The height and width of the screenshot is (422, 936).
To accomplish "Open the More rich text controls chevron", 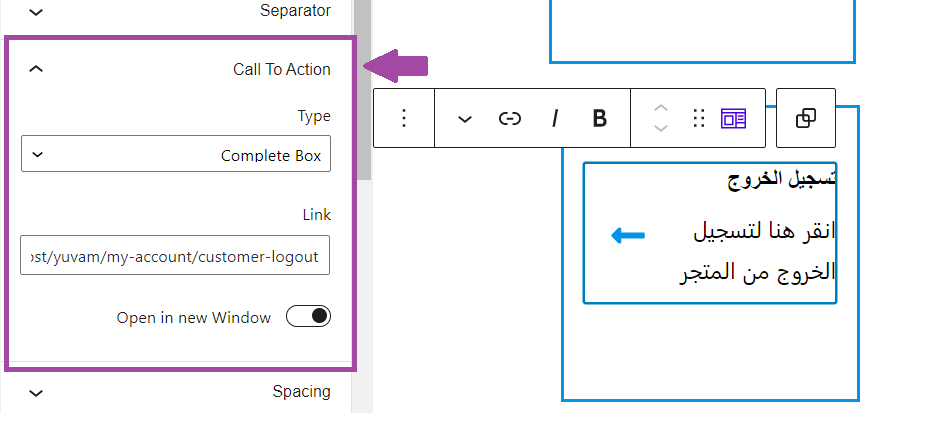I will [x=464, y=119].
